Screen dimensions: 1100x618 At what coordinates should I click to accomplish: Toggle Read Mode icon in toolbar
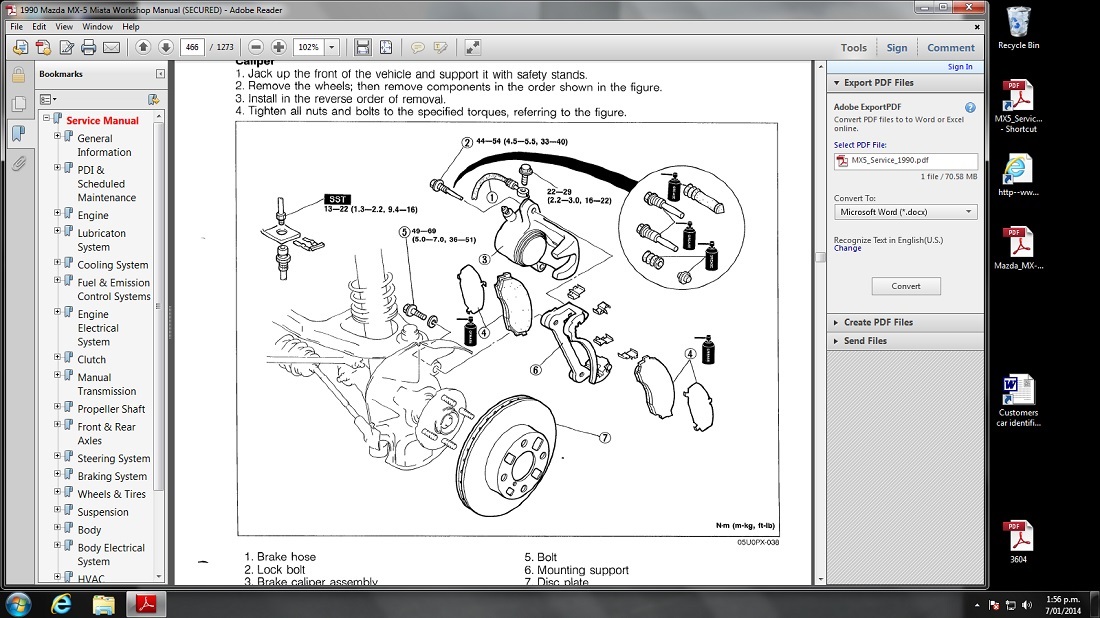point(473,47)
